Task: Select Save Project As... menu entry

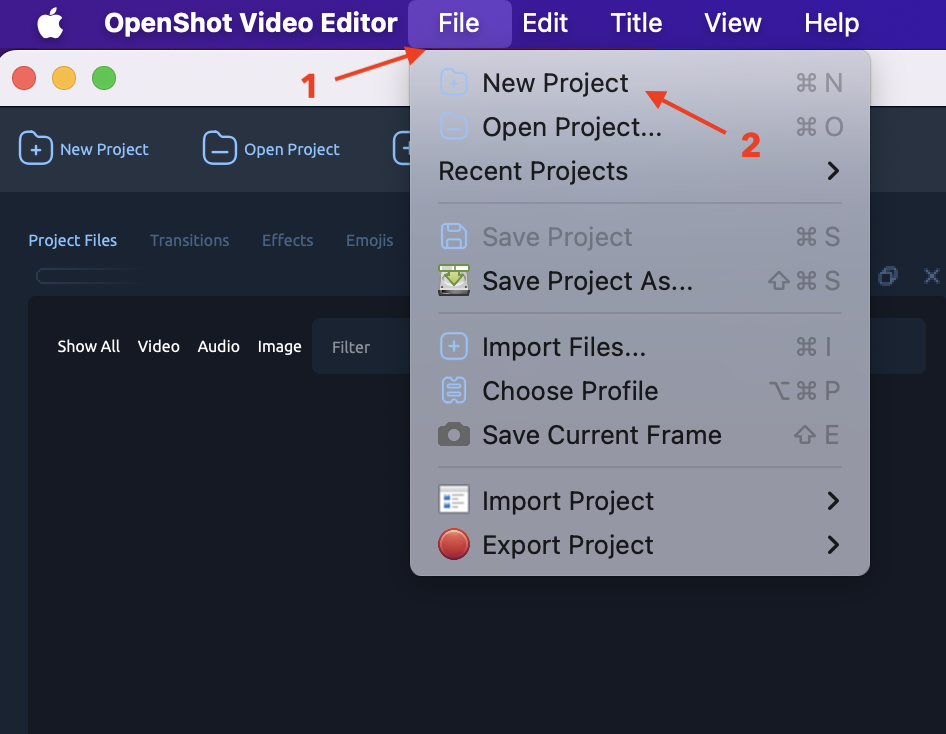Action: tap(640, 280)
